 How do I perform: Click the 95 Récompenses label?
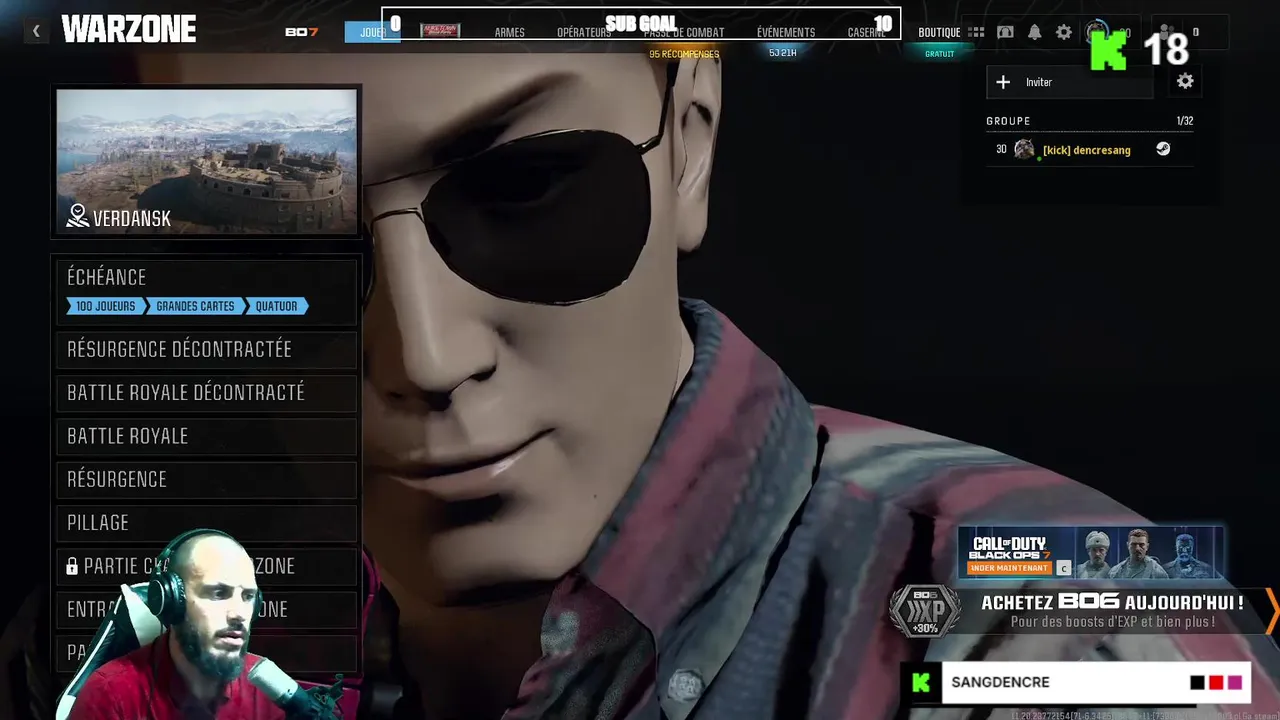pyautogui.click(x=684, y=54)
